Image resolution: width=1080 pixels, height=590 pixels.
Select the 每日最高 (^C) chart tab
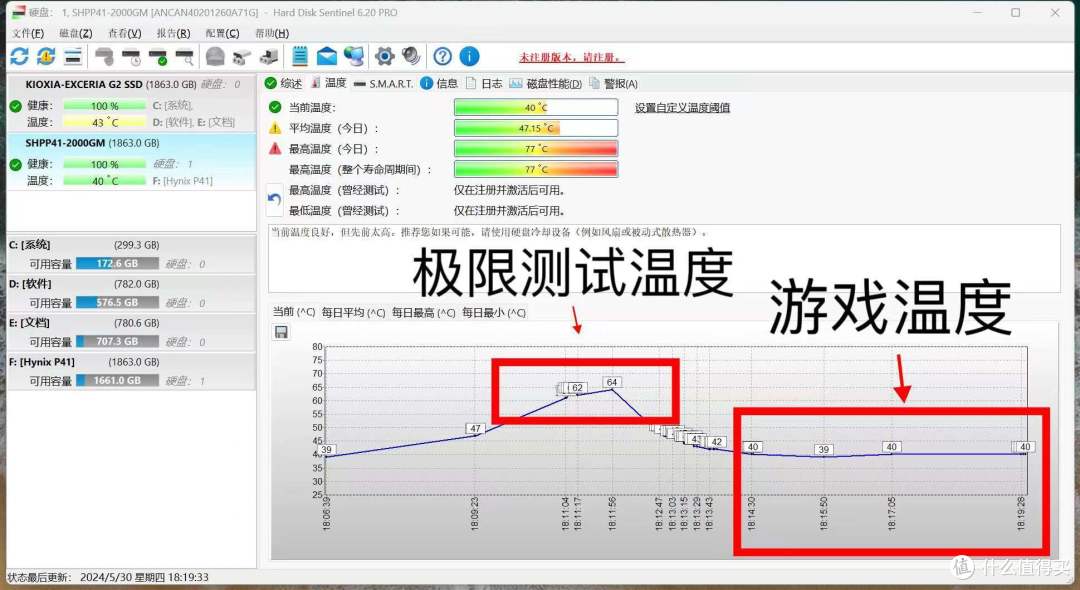tap(424, 312)
